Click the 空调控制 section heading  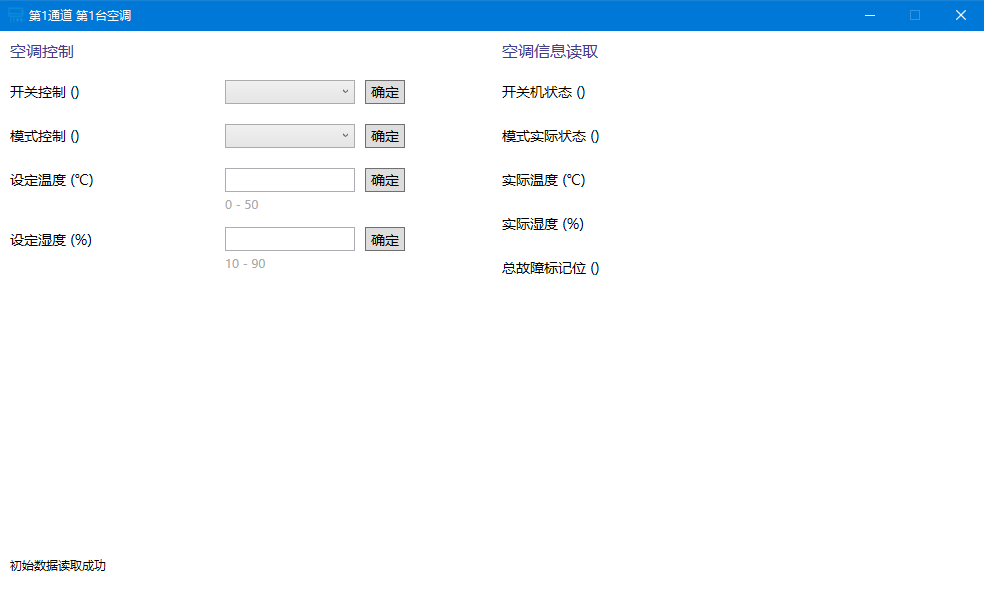(x=41, y=52)
